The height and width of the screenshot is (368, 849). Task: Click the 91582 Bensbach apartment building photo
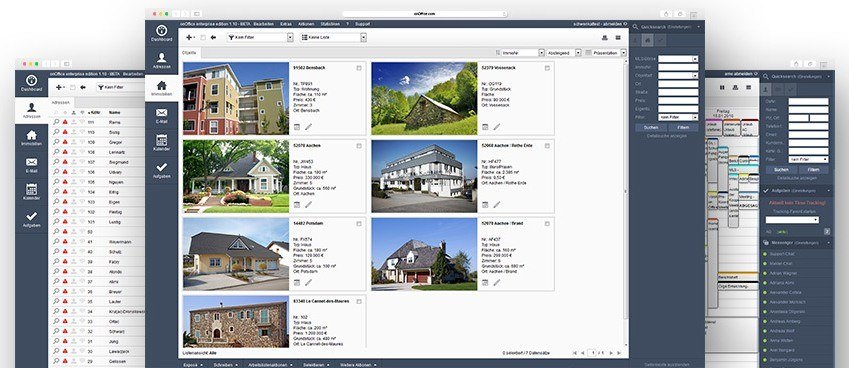click(x=236, y=98)
